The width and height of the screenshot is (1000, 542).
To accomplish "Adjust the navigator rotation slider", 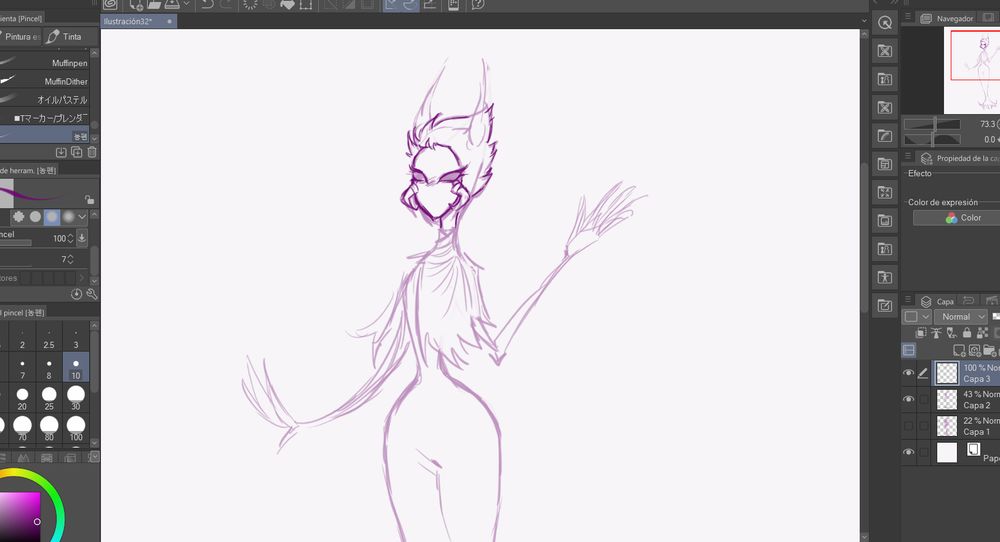I will point(932,139).
